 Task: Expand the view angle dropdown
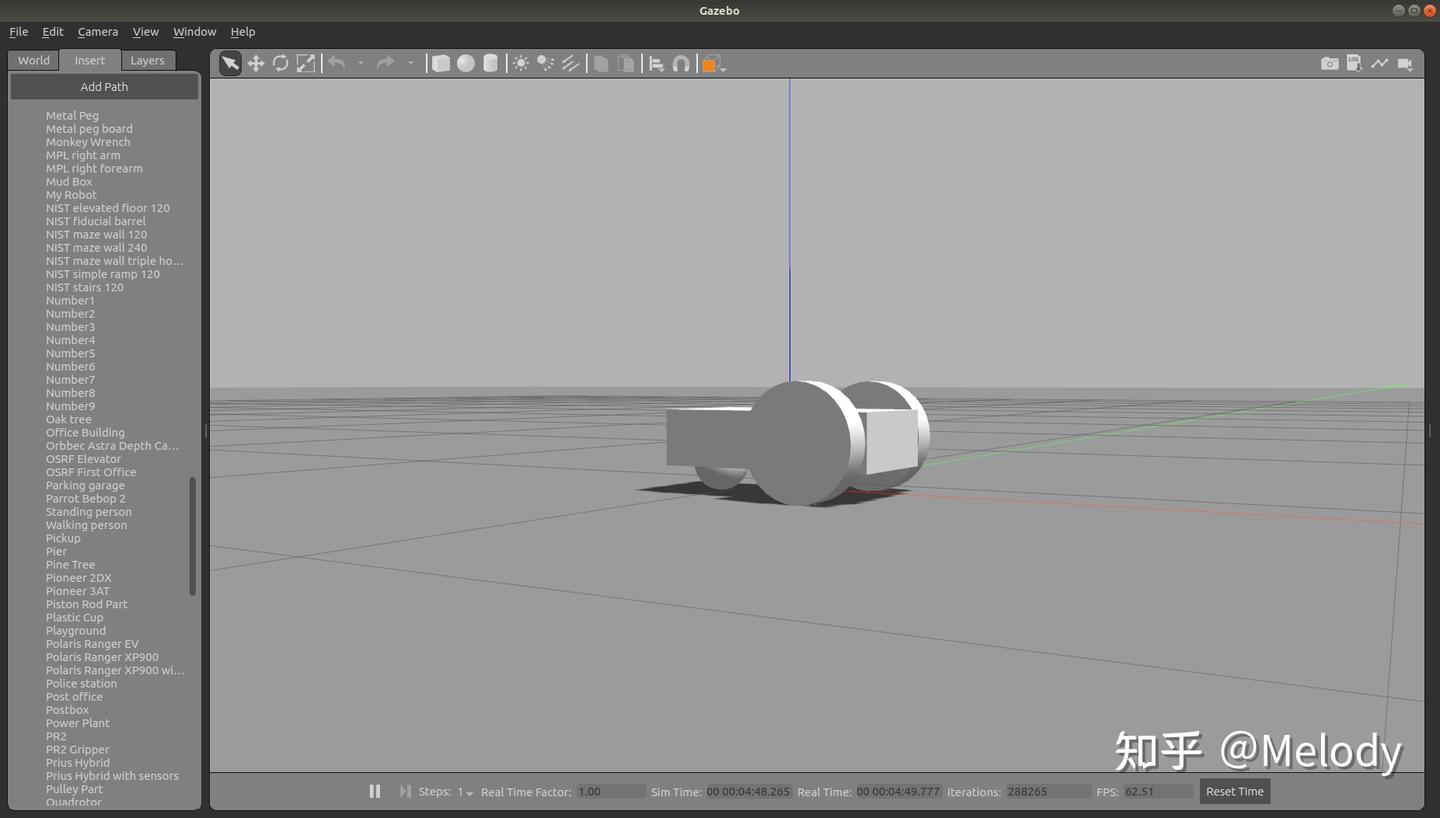coord(723,68)
